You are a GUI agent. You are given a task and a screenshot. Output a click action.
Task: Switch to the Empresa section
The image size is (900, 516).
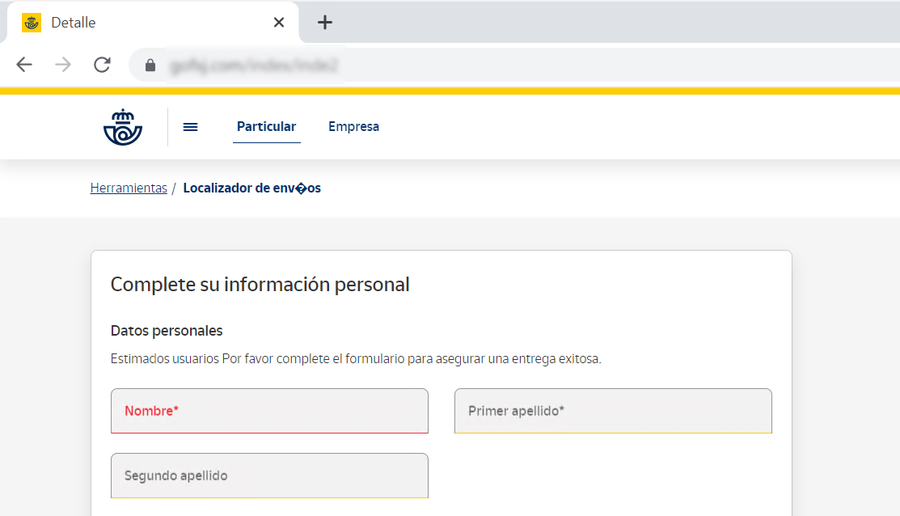[354, 127]
